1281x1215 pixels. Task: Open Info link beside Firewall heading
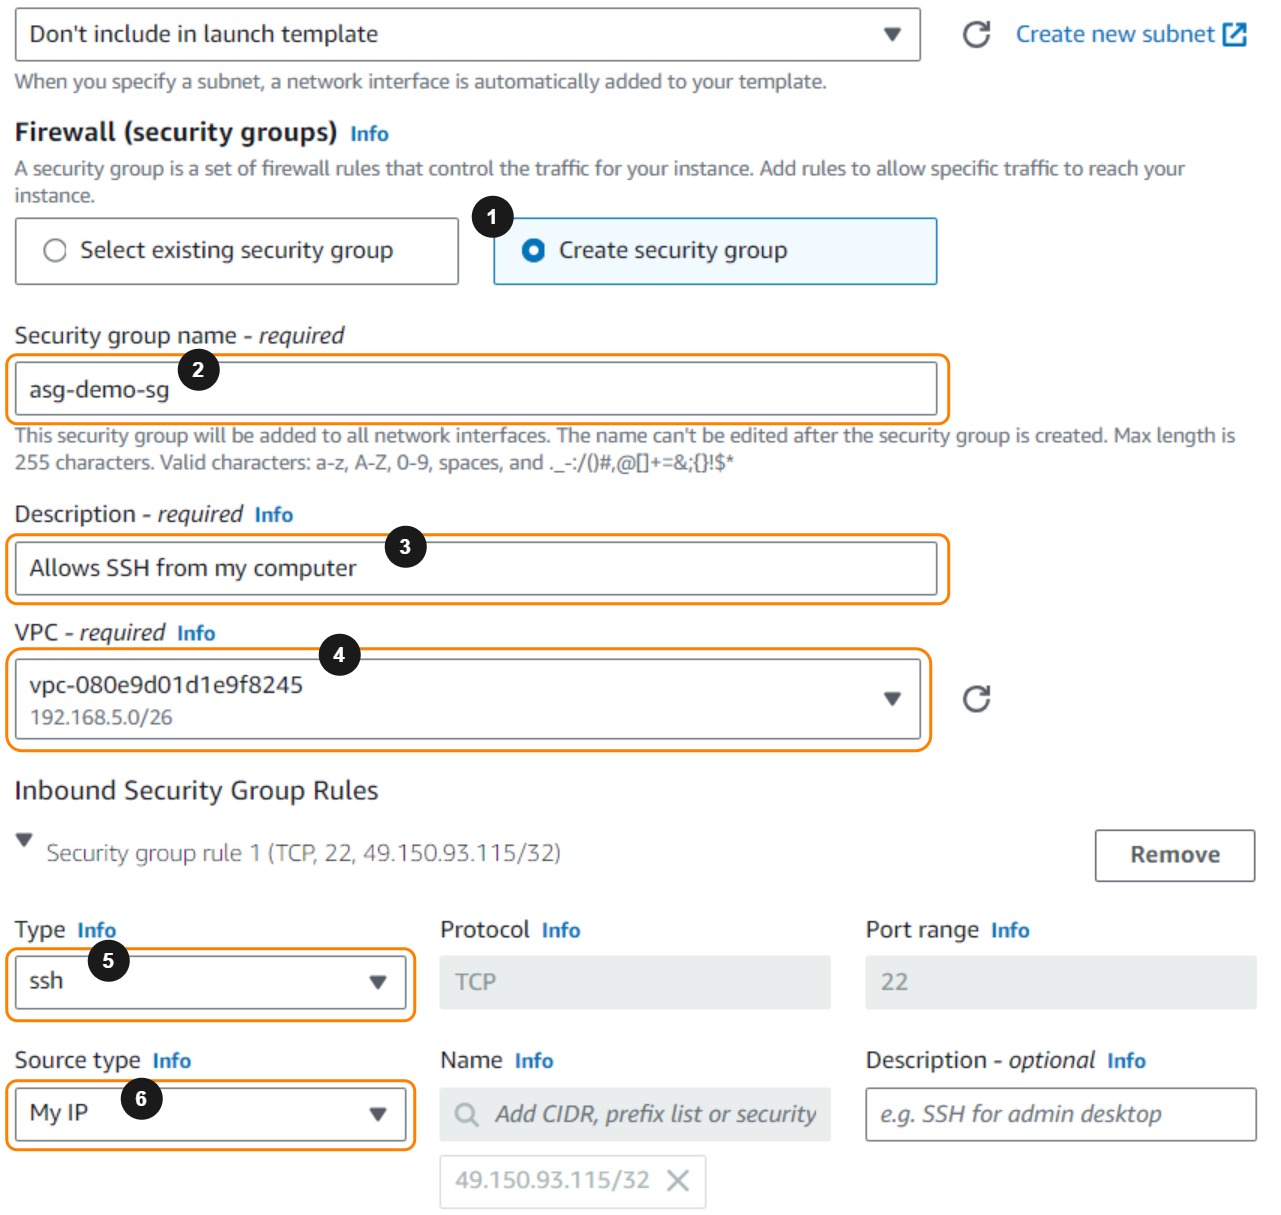369,134
